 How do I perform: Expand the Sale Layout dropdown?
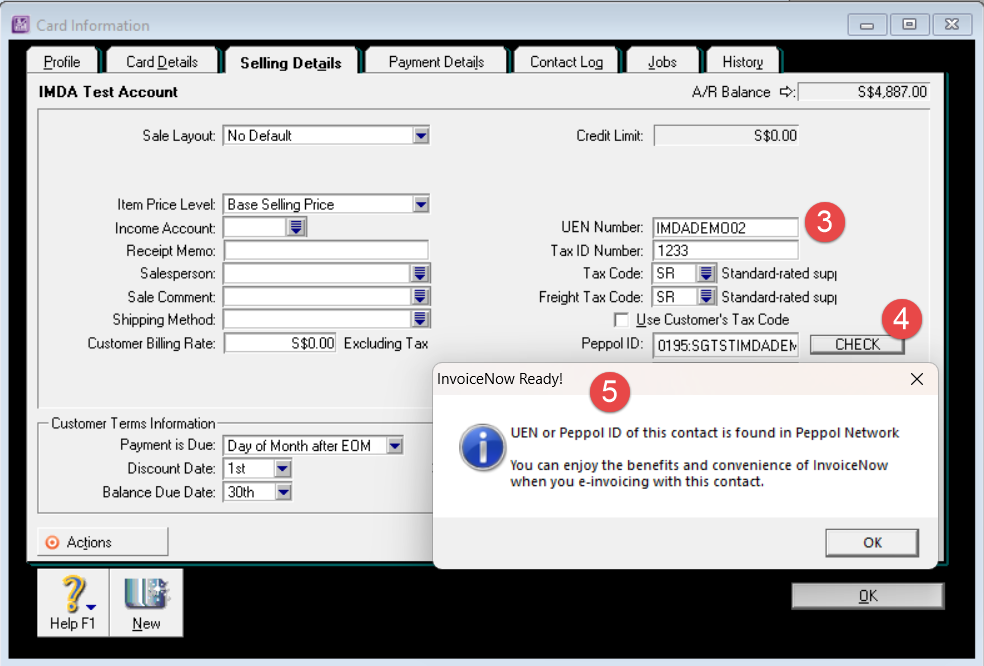[421, 135]
